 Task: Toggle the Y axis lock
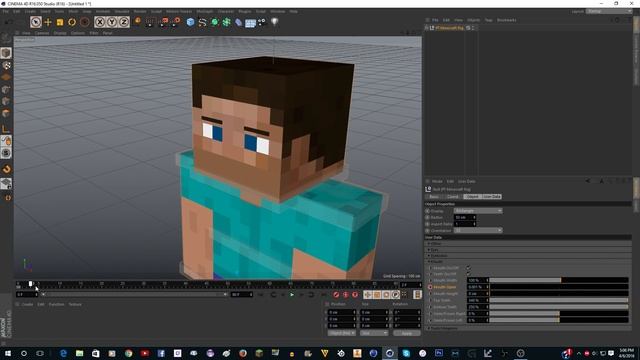point(112,22)
